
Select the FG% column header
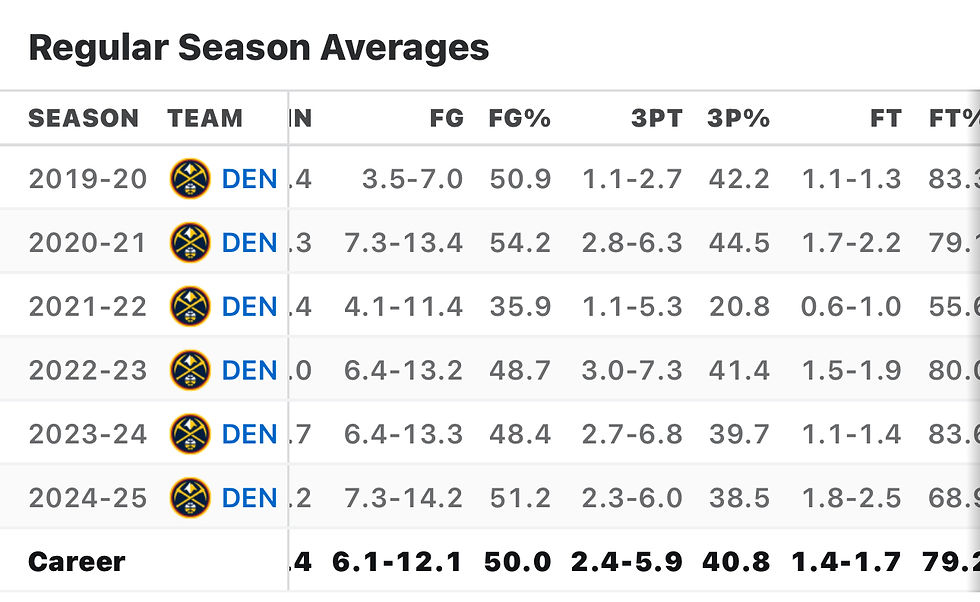tap(519, 118)
